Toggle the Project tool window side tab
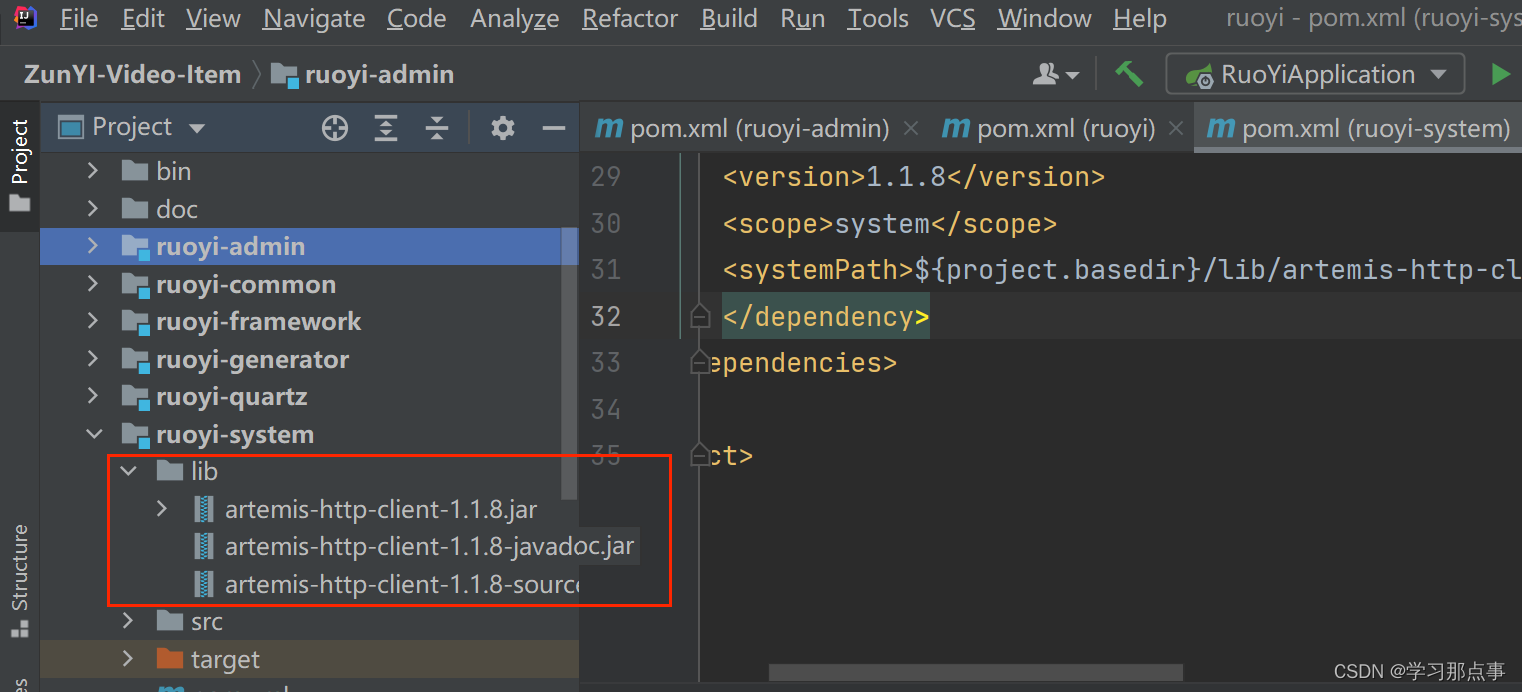This screenshot has height=692, width=1522. click(19, 166)
